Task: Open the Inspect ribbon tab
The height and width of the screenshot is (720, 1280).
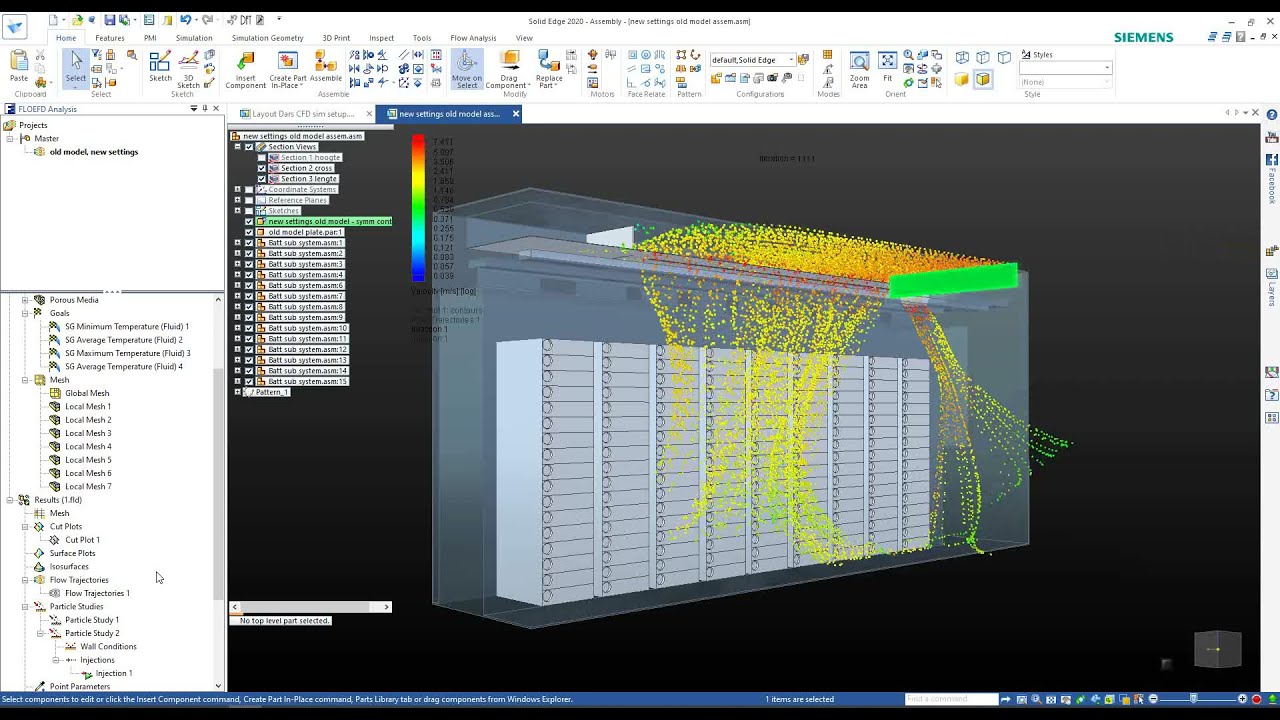Action: tap(381, 38)
